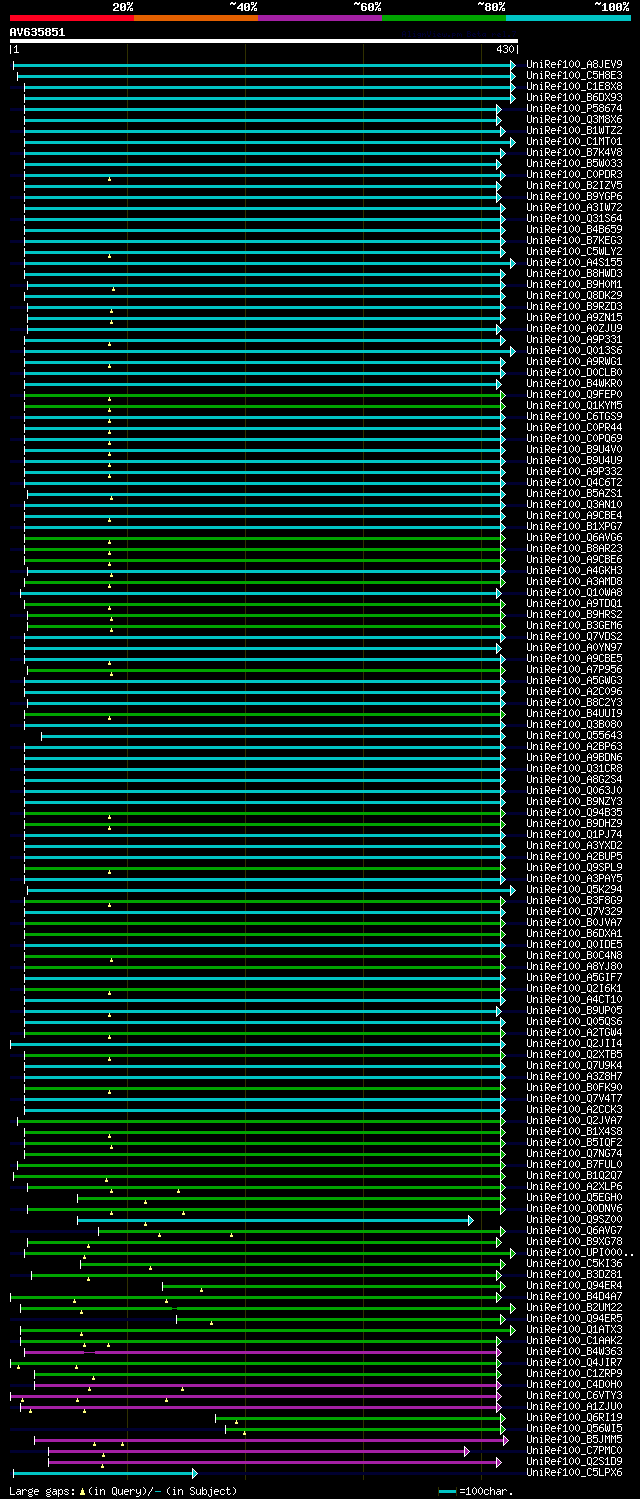Image resolution: width=640 pixels, height=1499 pixels.
Task: Click the arrowhead ending the UniRef100_C1MT01 bar
Action: click(x=513, y=142)
